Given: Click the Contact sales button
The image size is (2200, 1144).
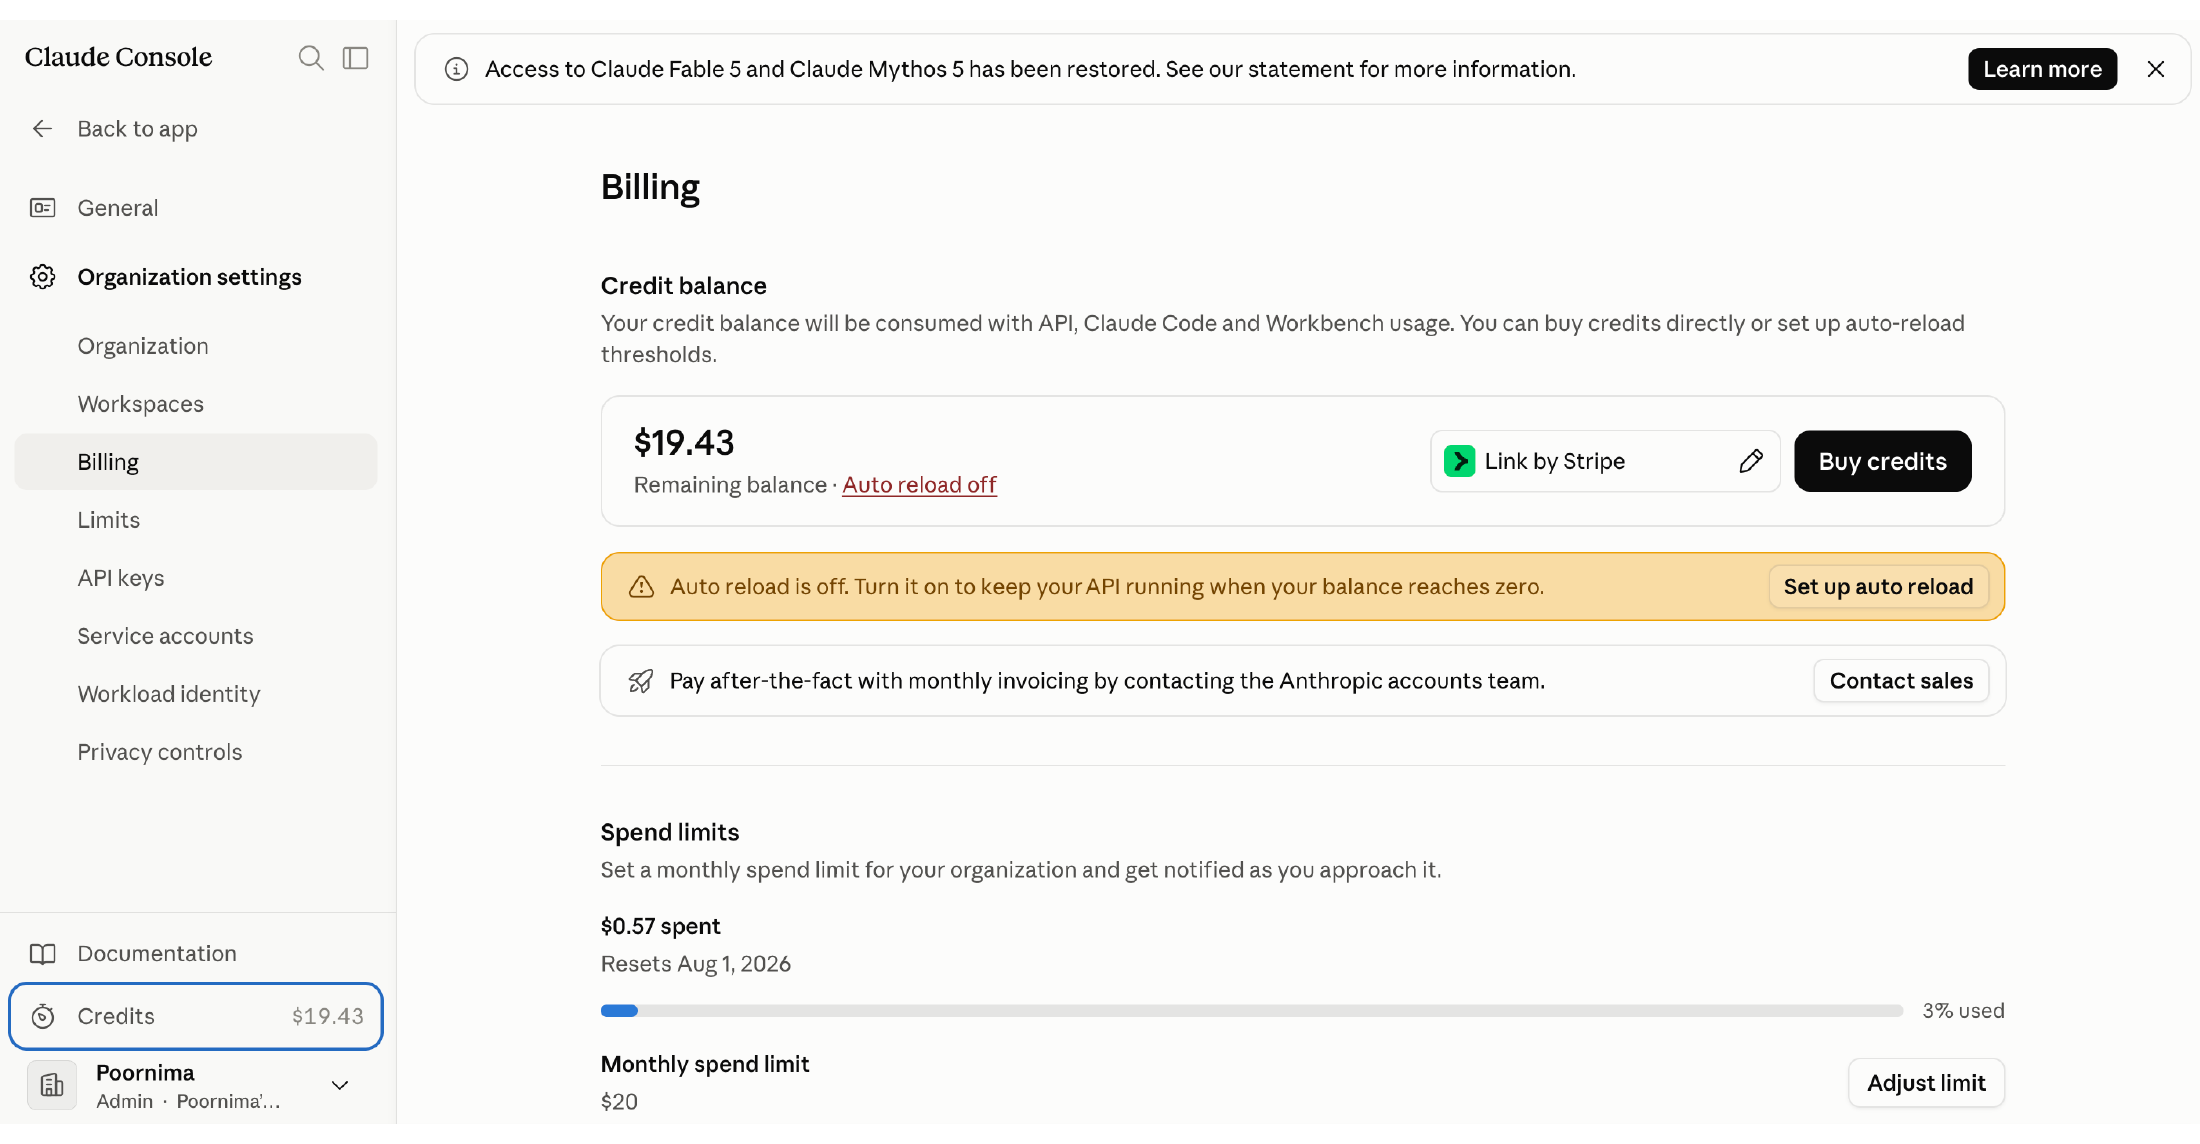Looking at the screenshot, I should coord(1901,681).
